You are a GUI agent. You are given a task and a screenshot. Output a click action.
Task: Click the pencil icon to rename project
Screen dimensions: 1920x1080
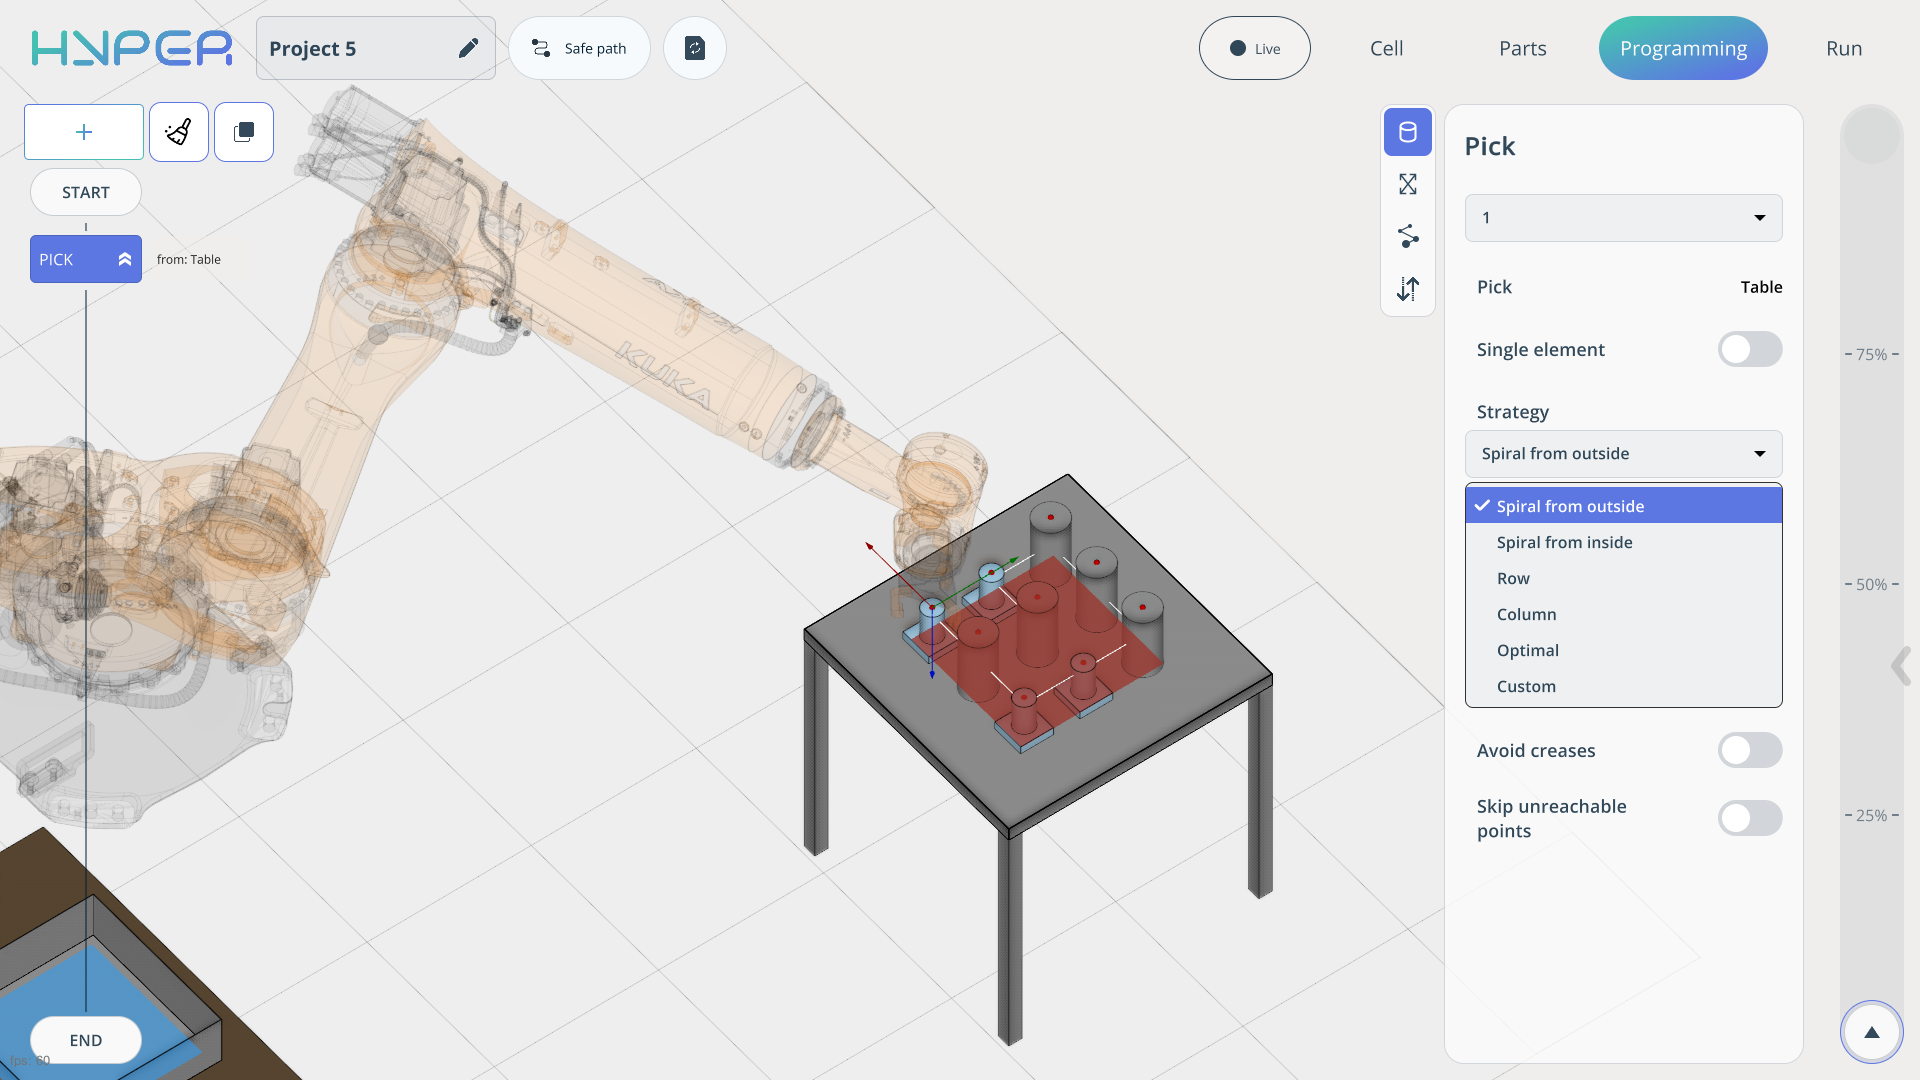point(468,48)
